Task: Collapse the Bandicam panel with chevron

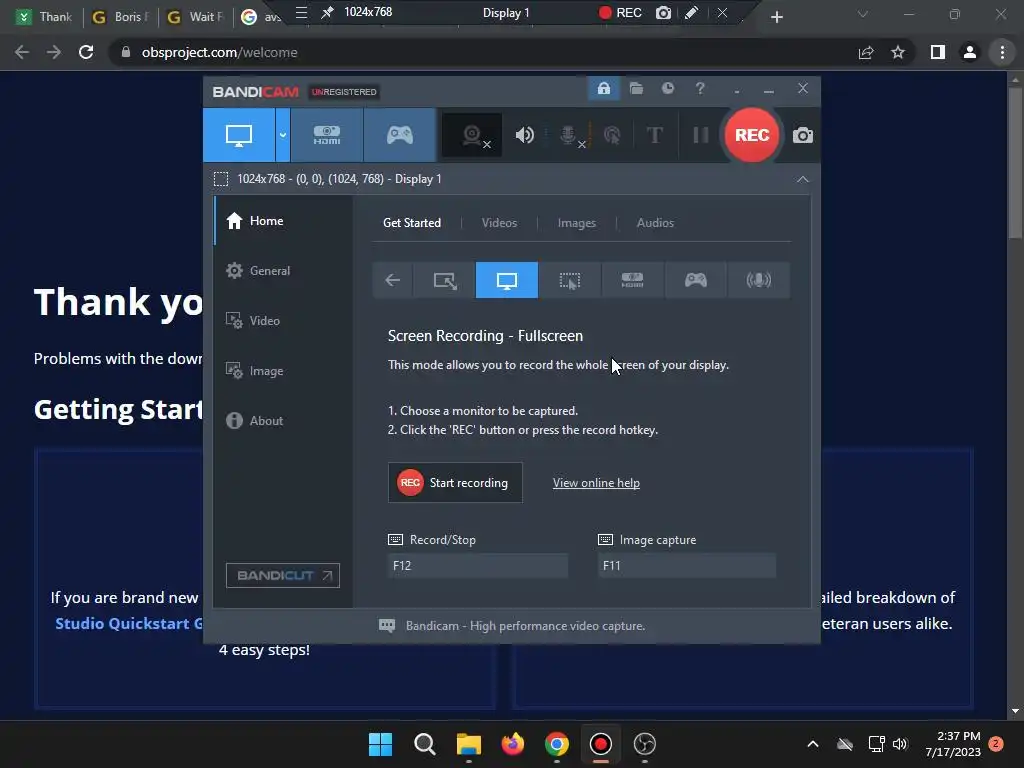Action: pyautogui.click(x=803, y=179)
